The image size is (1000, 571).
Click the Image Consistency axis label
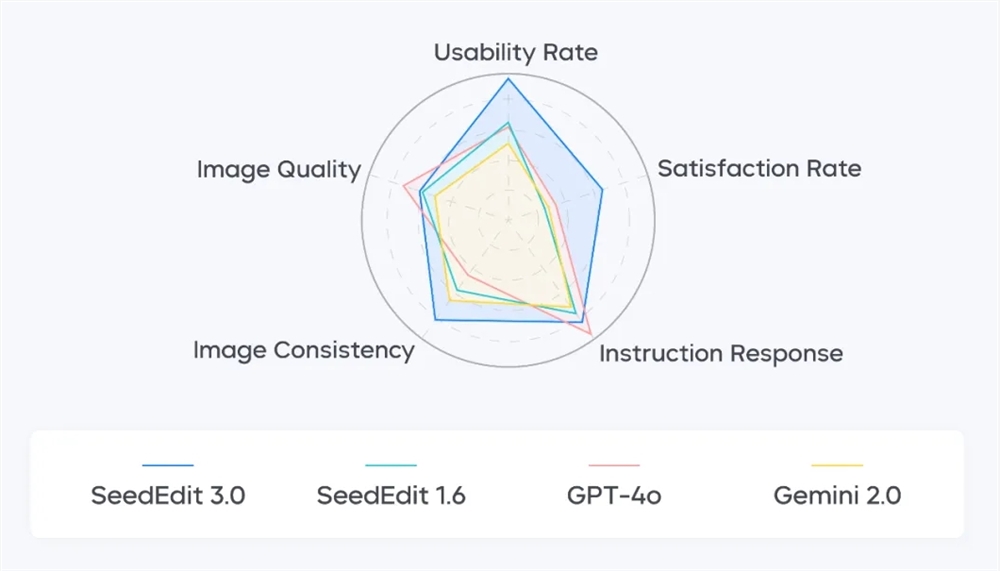click(303, 351)
